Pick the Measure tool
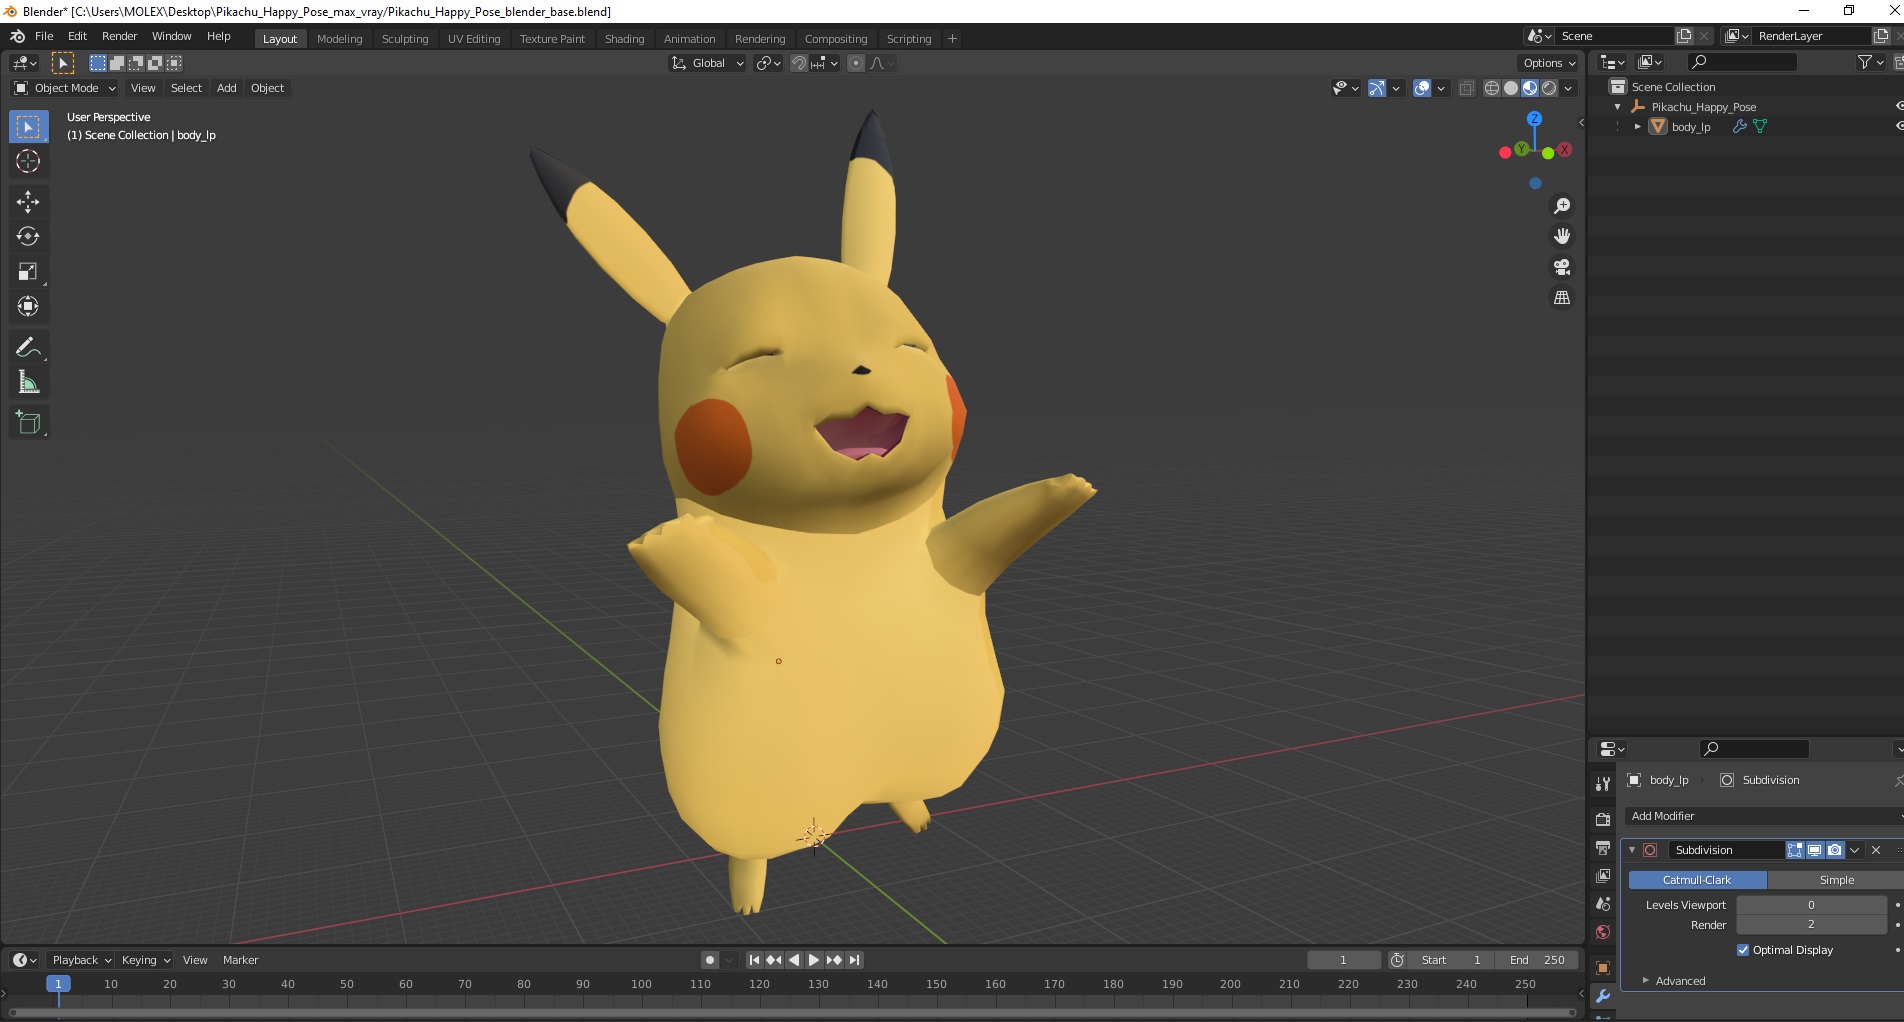 click(28, 383)
